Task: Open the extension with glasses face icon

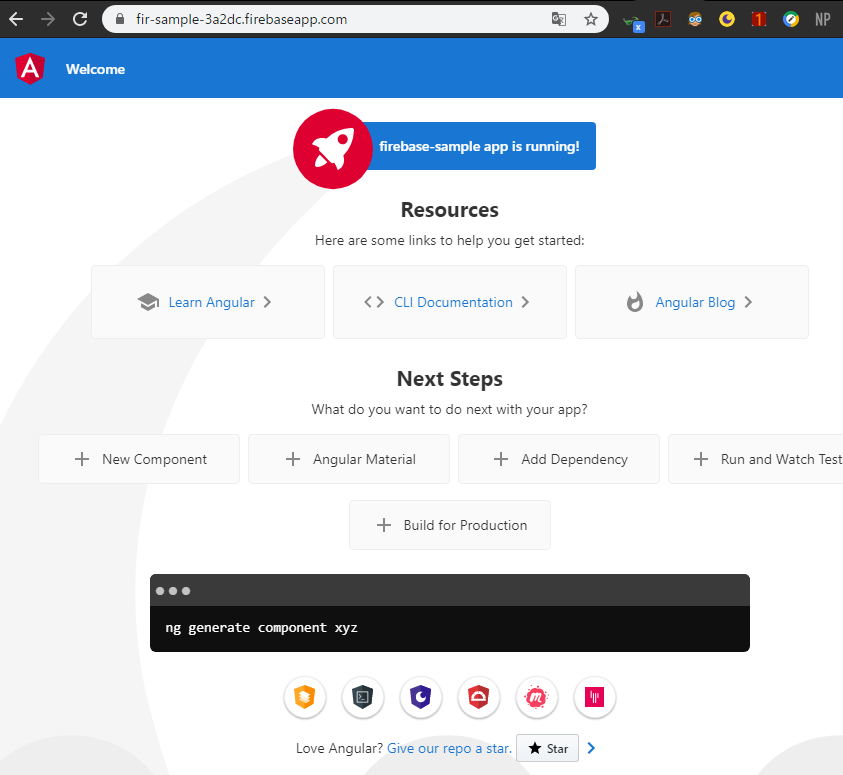Action: pyautogui.click(x=695, y=19)
